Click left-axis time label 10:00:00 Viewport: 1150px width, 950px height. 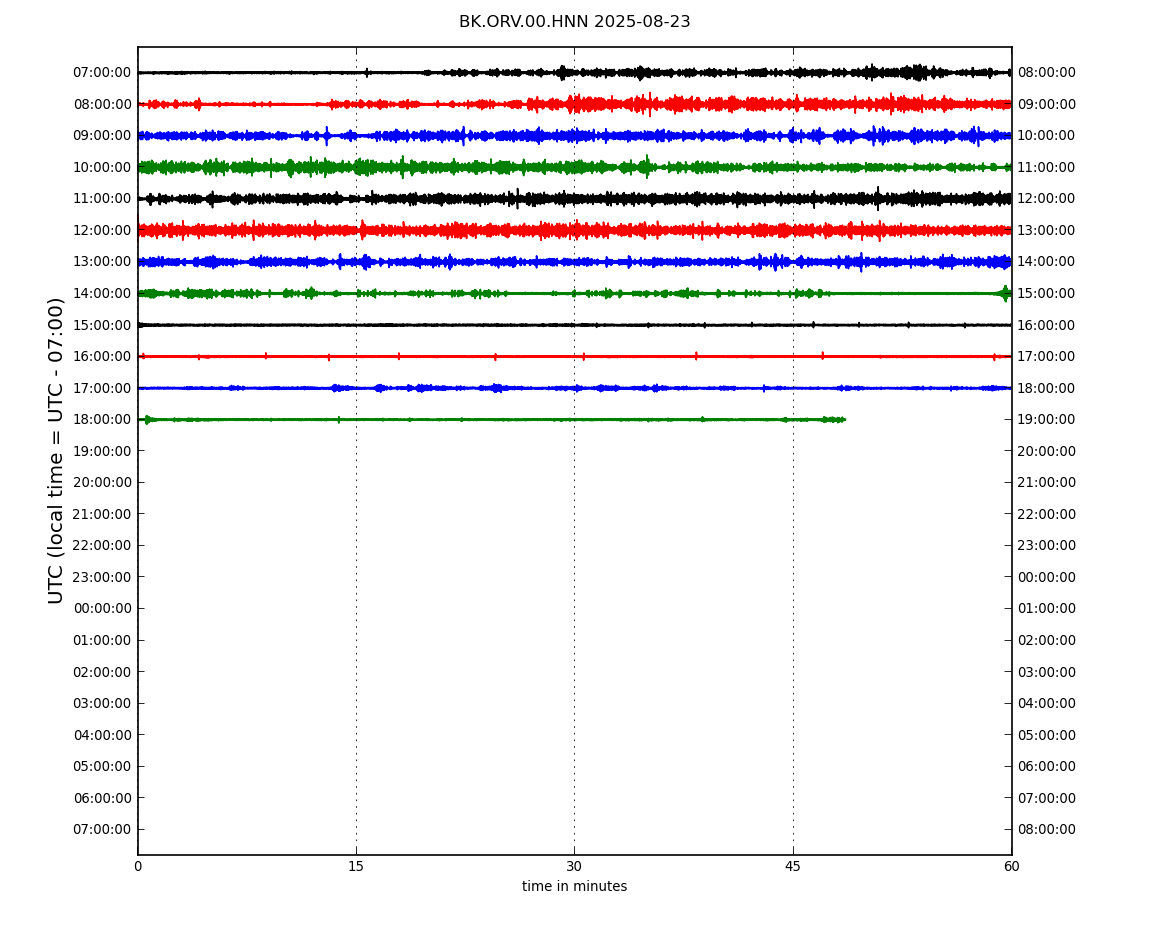tap(102, 167)
